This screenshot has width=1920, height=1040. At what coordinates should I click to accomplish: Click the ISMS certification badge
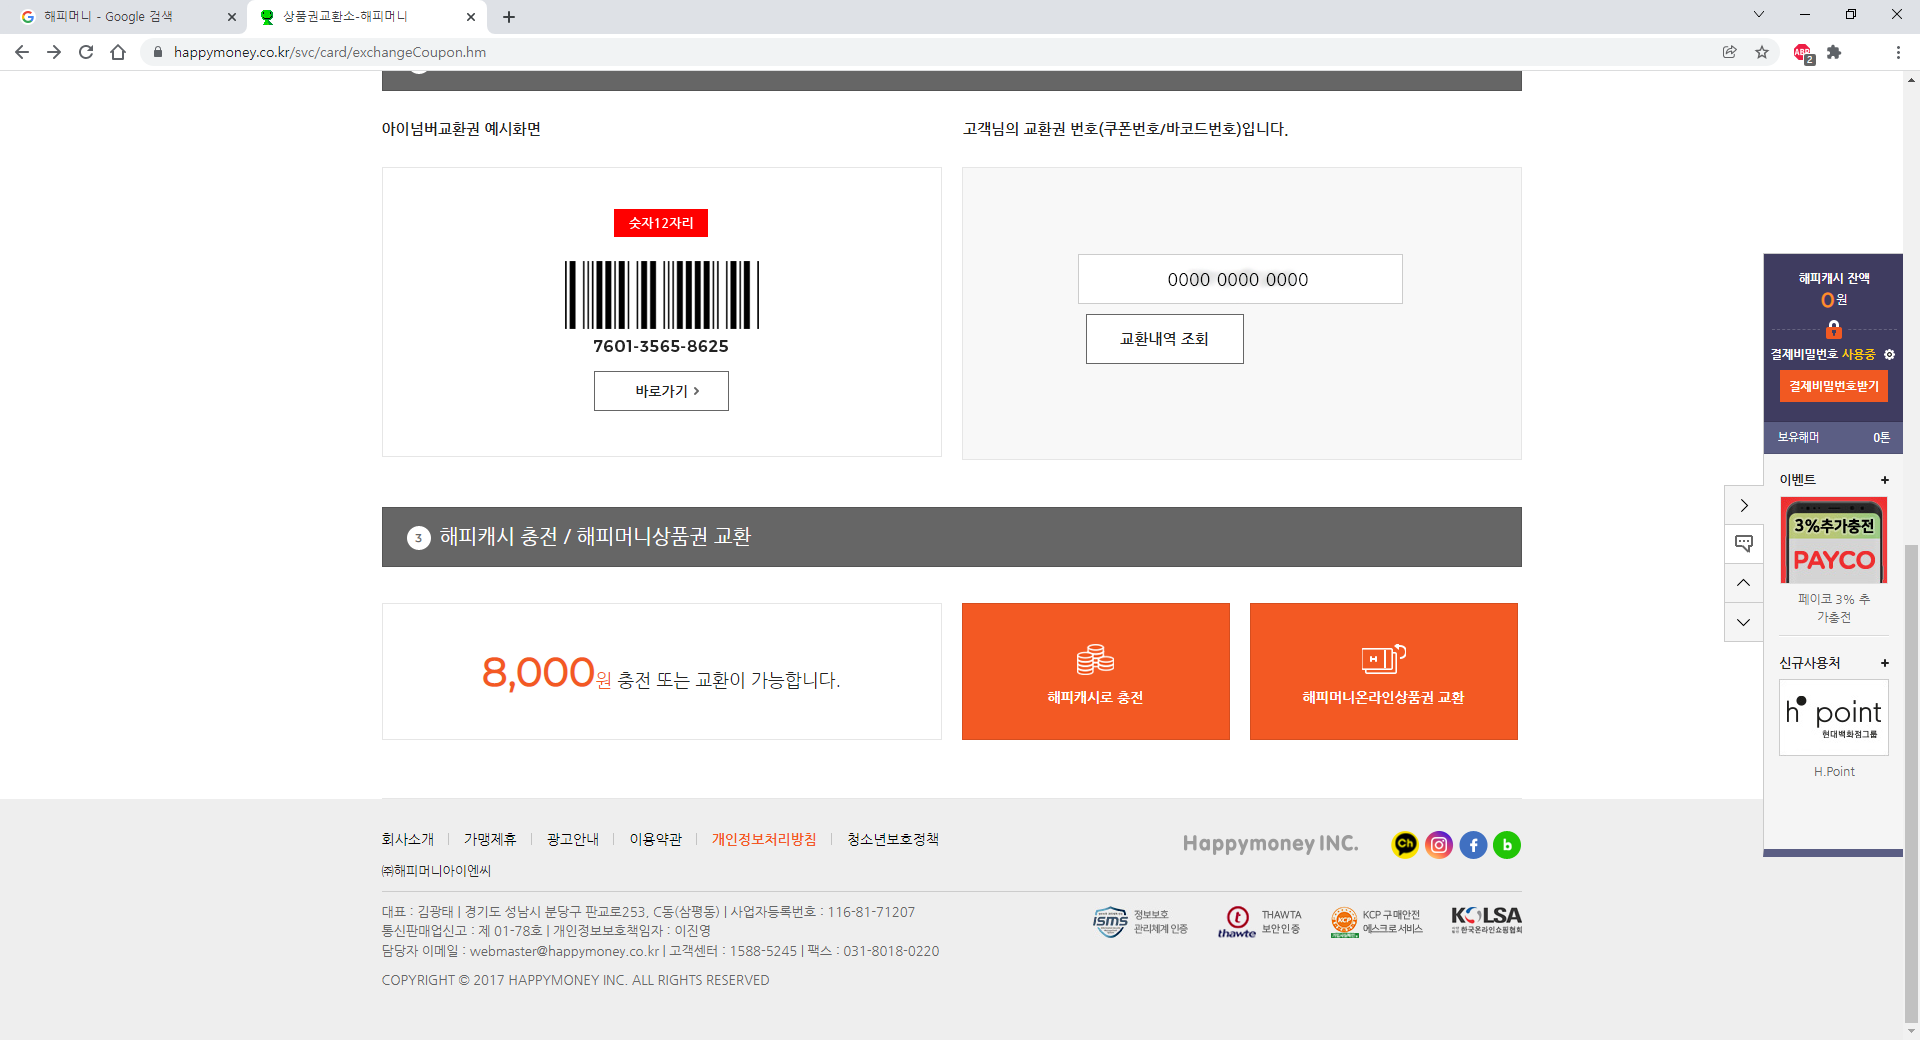coord(1141,922)
